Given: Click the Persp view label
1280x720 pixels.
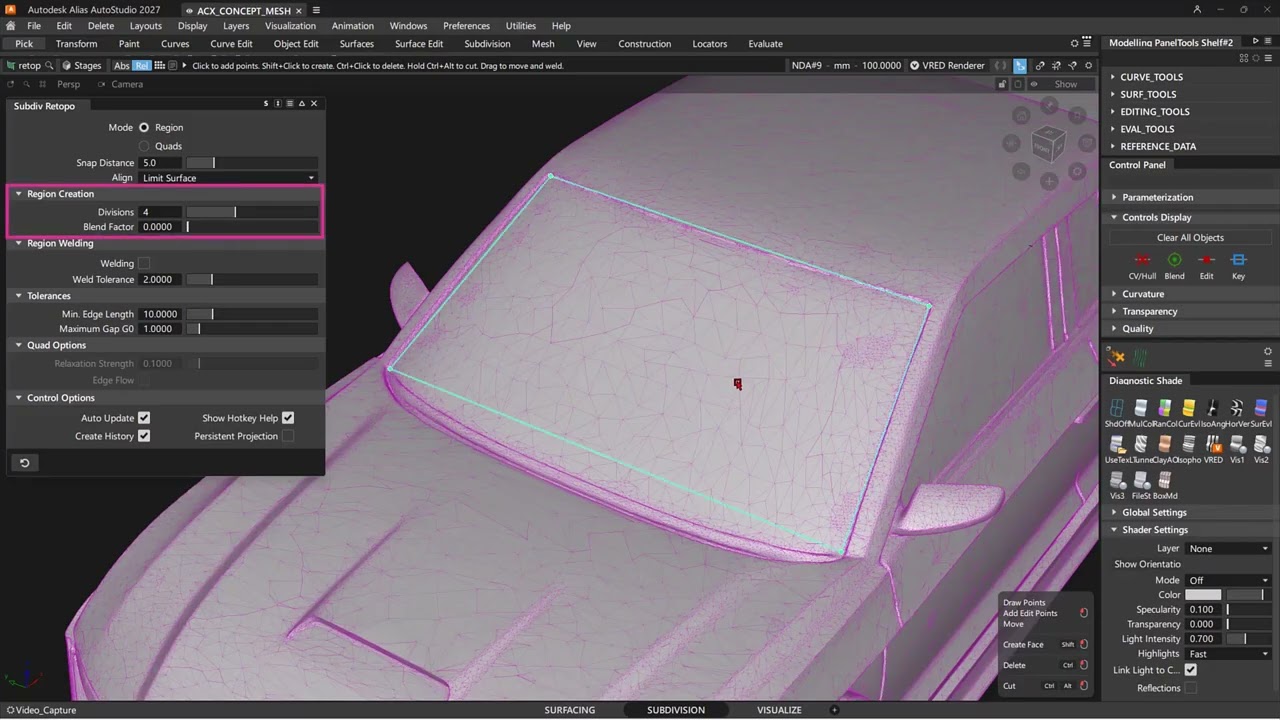Looking at the screenshot, I should (x=68, y=84).
